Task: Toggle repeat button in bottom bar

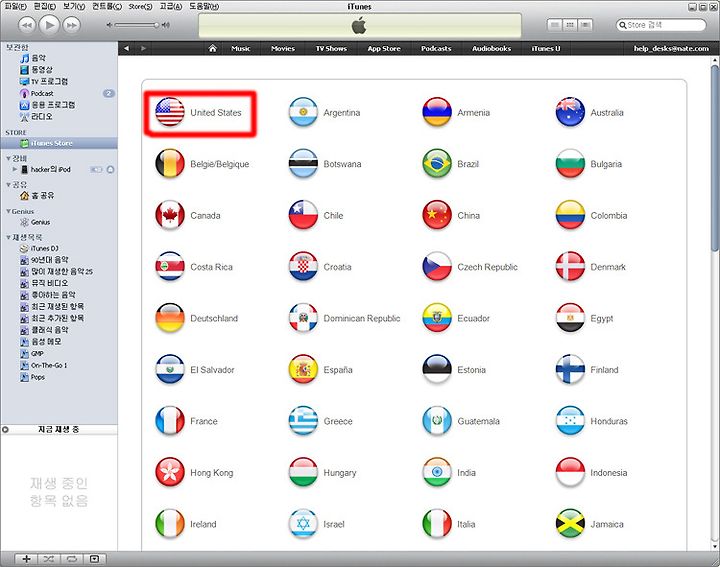Action: coord(72,559)
